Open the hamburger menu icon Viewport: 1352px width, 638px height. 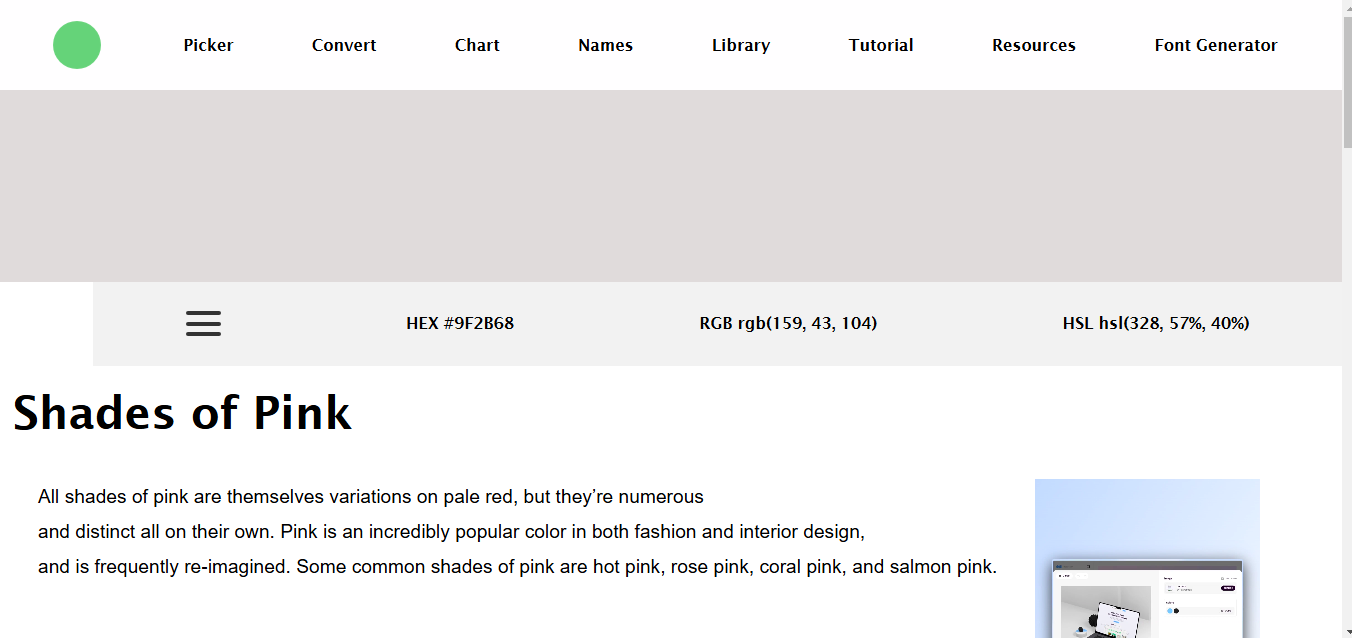tap(203, 323)
